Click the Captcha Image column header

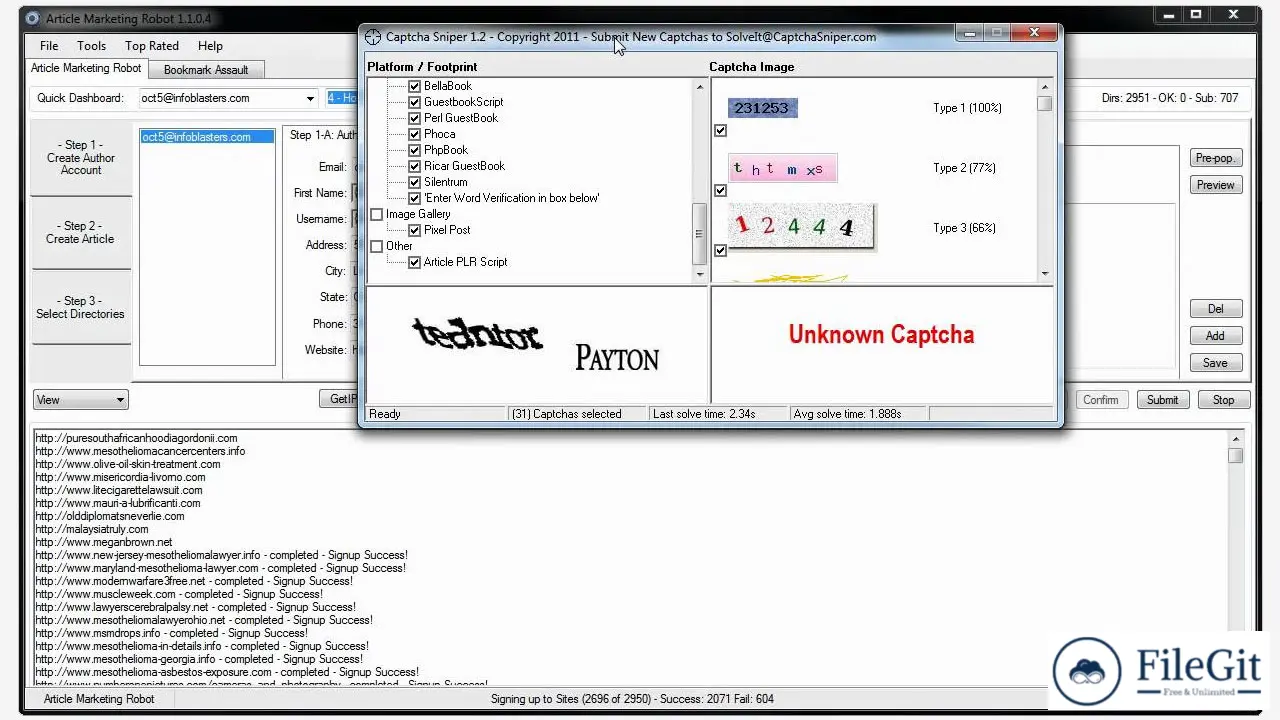[x=752, y=67]
